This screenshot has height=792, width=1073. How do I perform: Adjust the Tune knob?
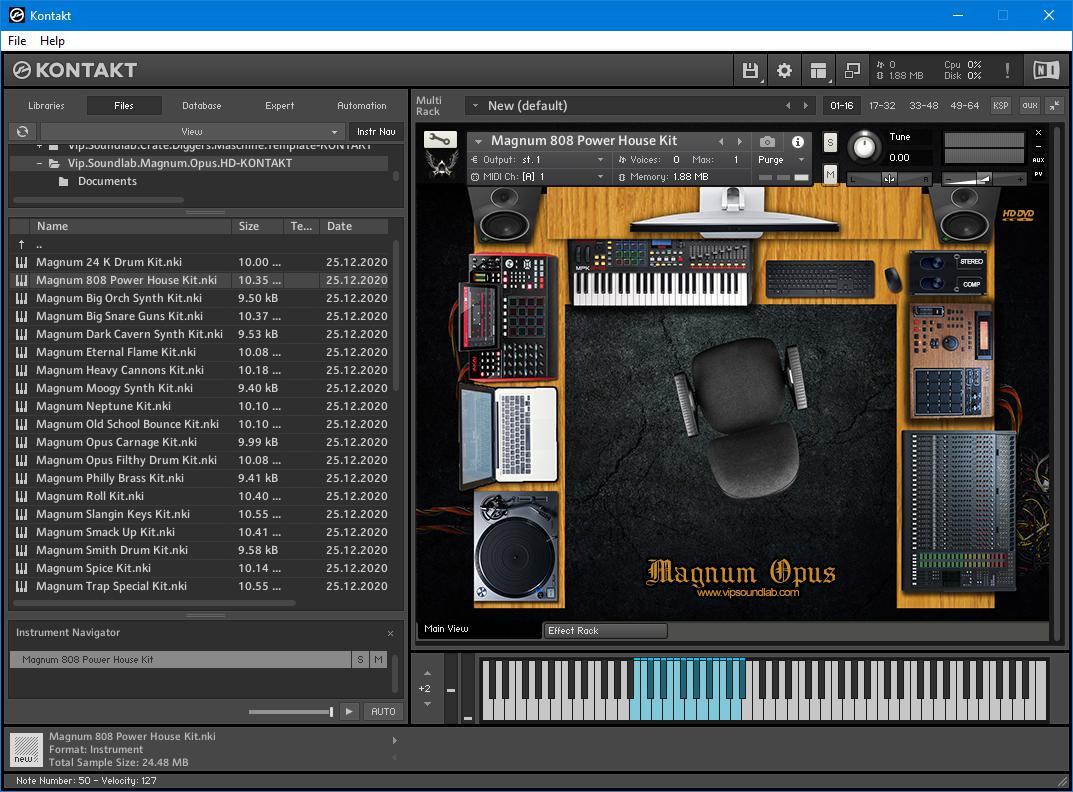865,146
